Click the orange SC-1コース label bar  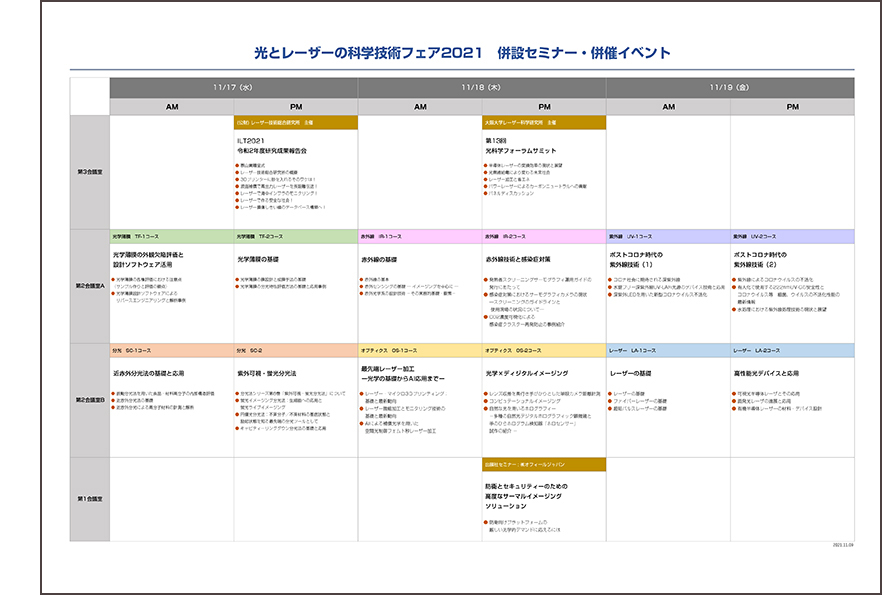point(171,351)
